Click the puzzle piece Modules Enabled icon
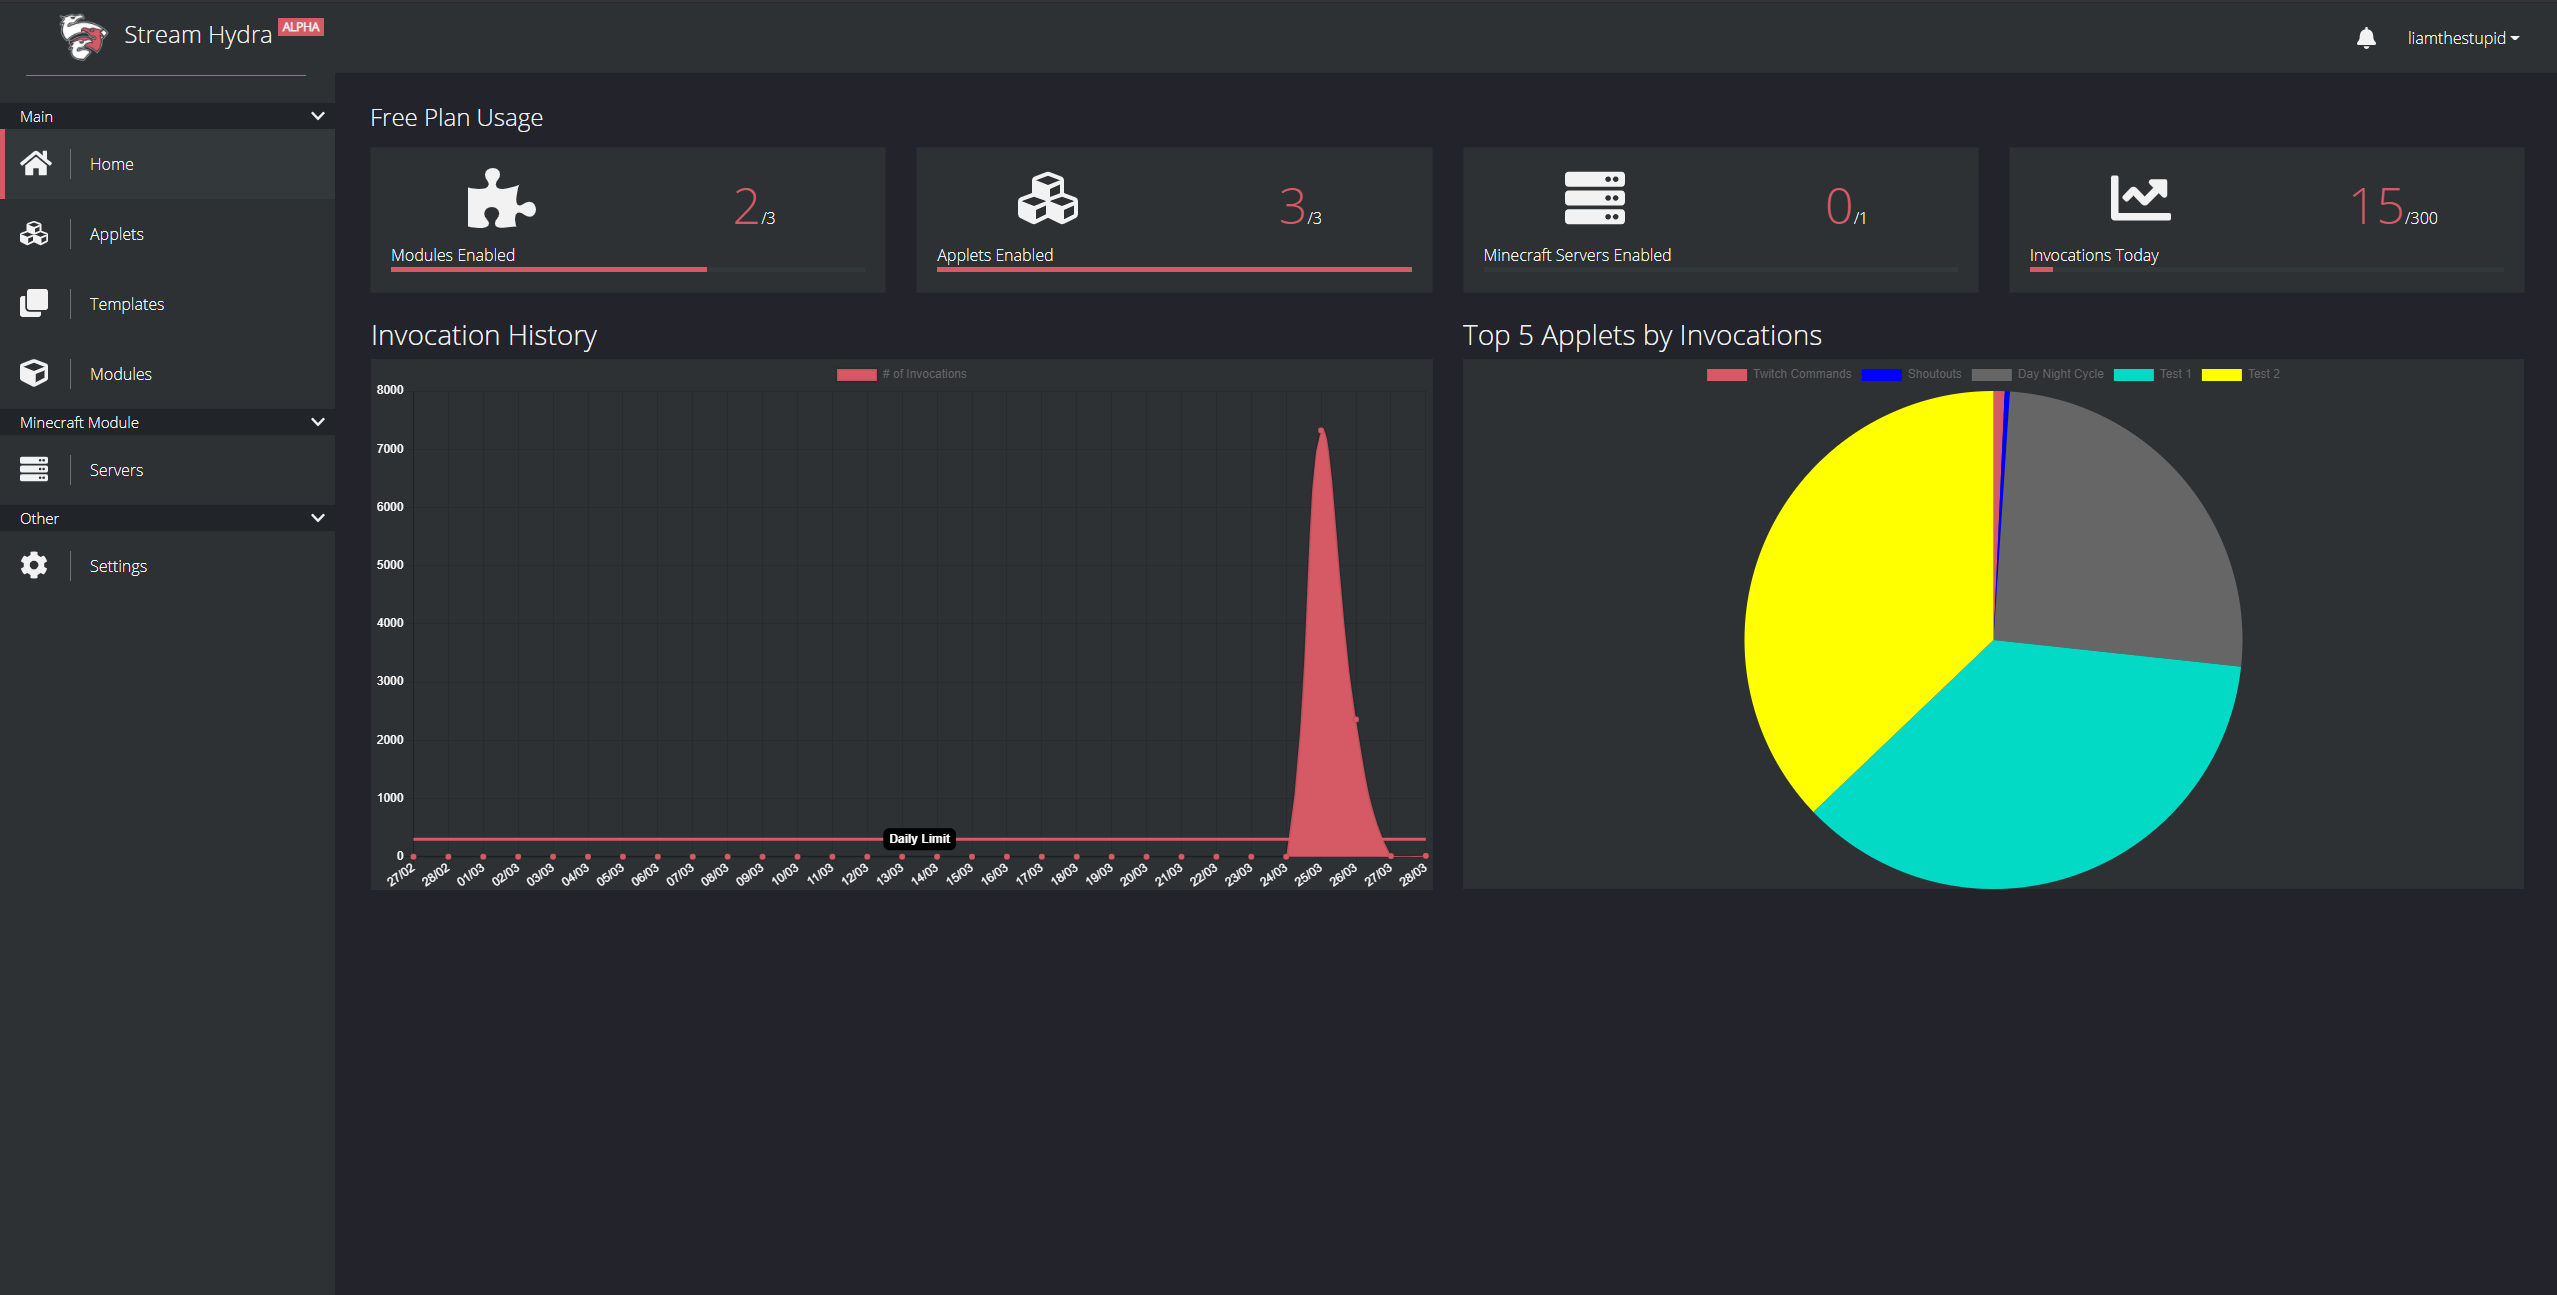Image resolution: width=2557 pixels, height=1295 pixels. click(x=501, y=199)
